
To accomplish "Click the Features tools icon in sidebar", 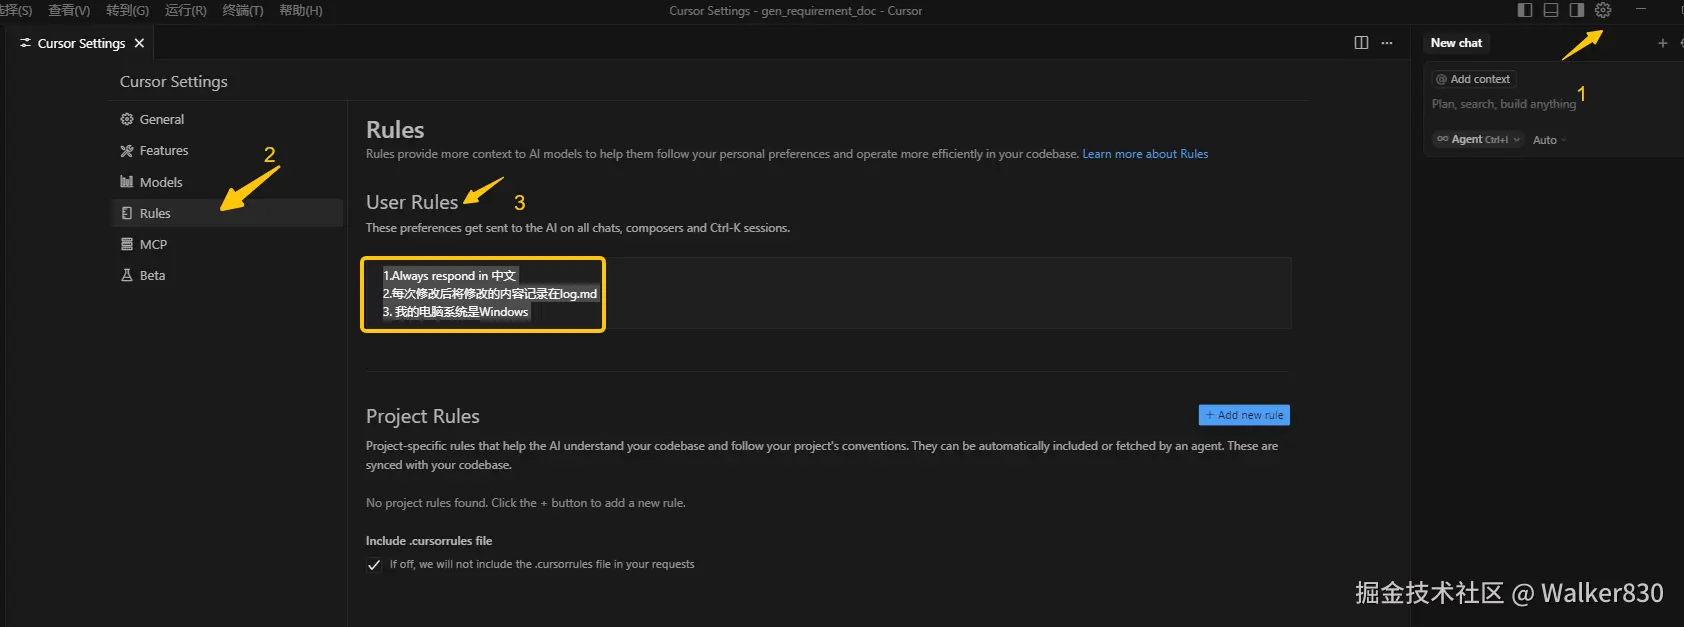I will point(127,150).
